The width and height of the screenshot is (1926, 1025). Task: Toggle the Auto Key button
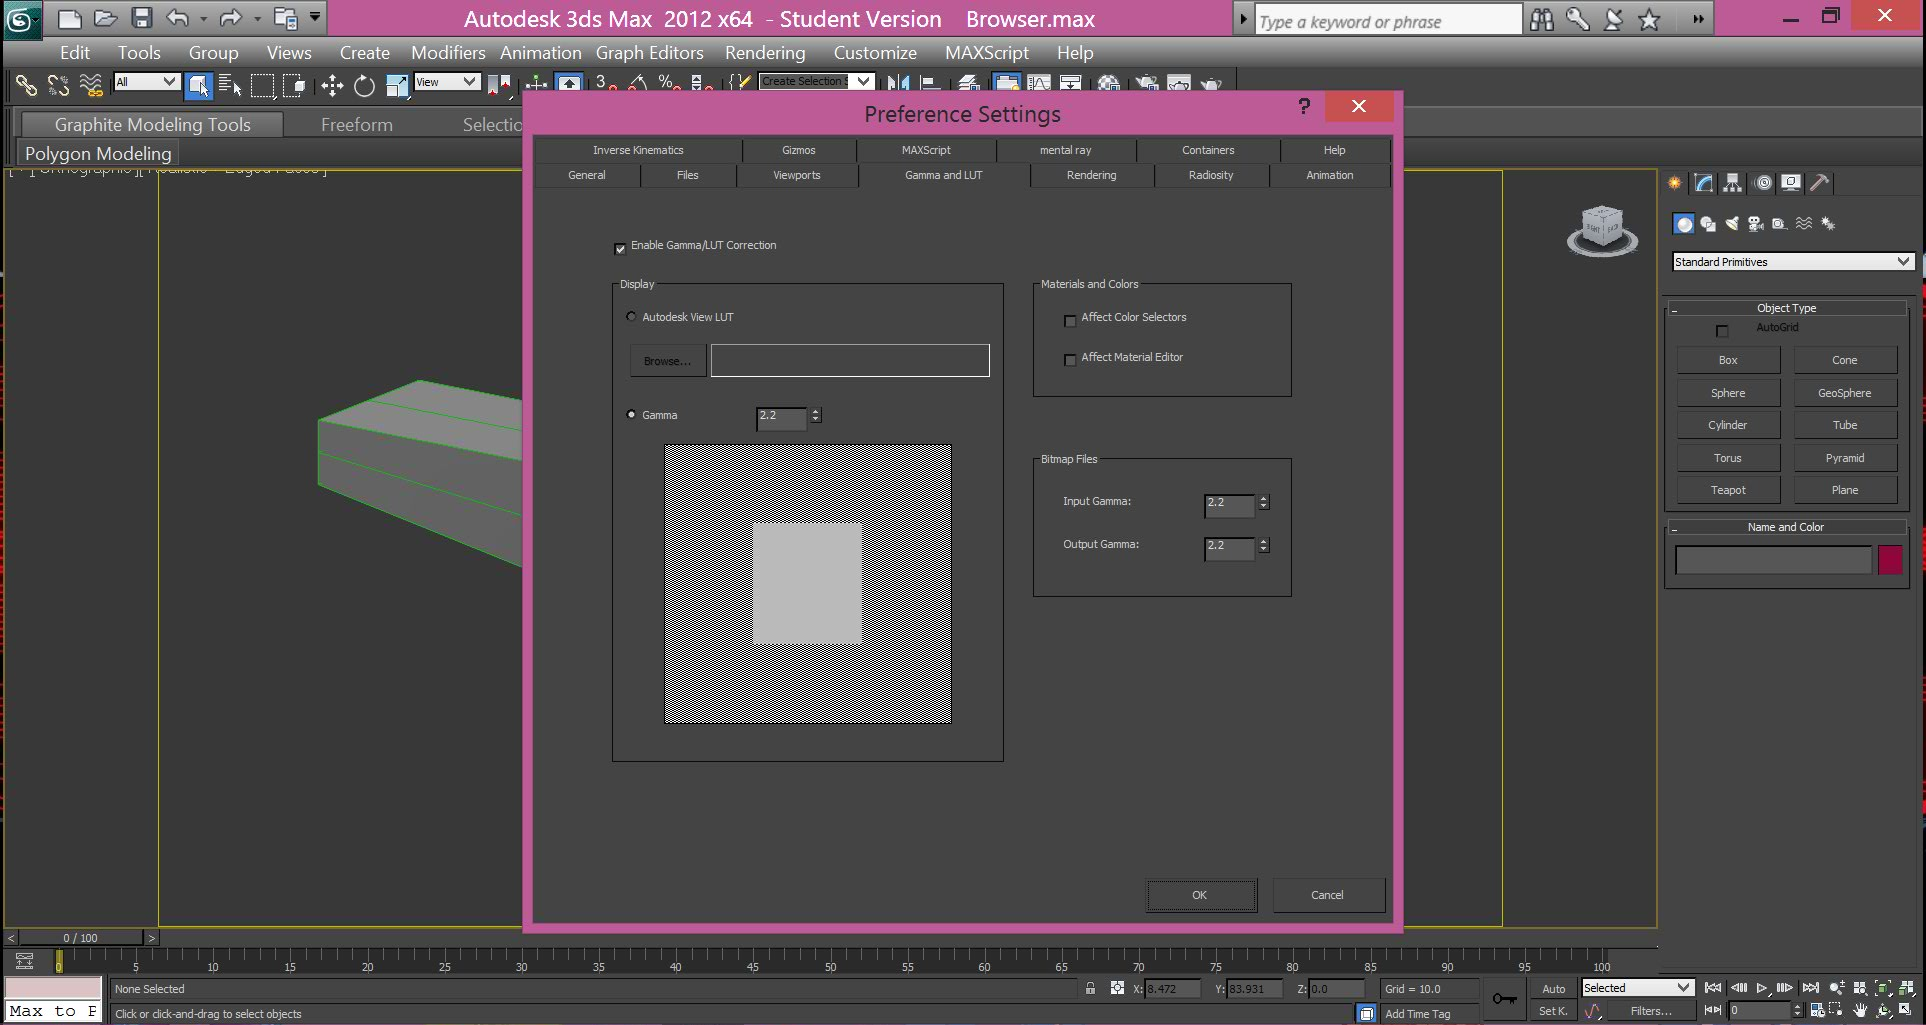(x=1553, y=988)
